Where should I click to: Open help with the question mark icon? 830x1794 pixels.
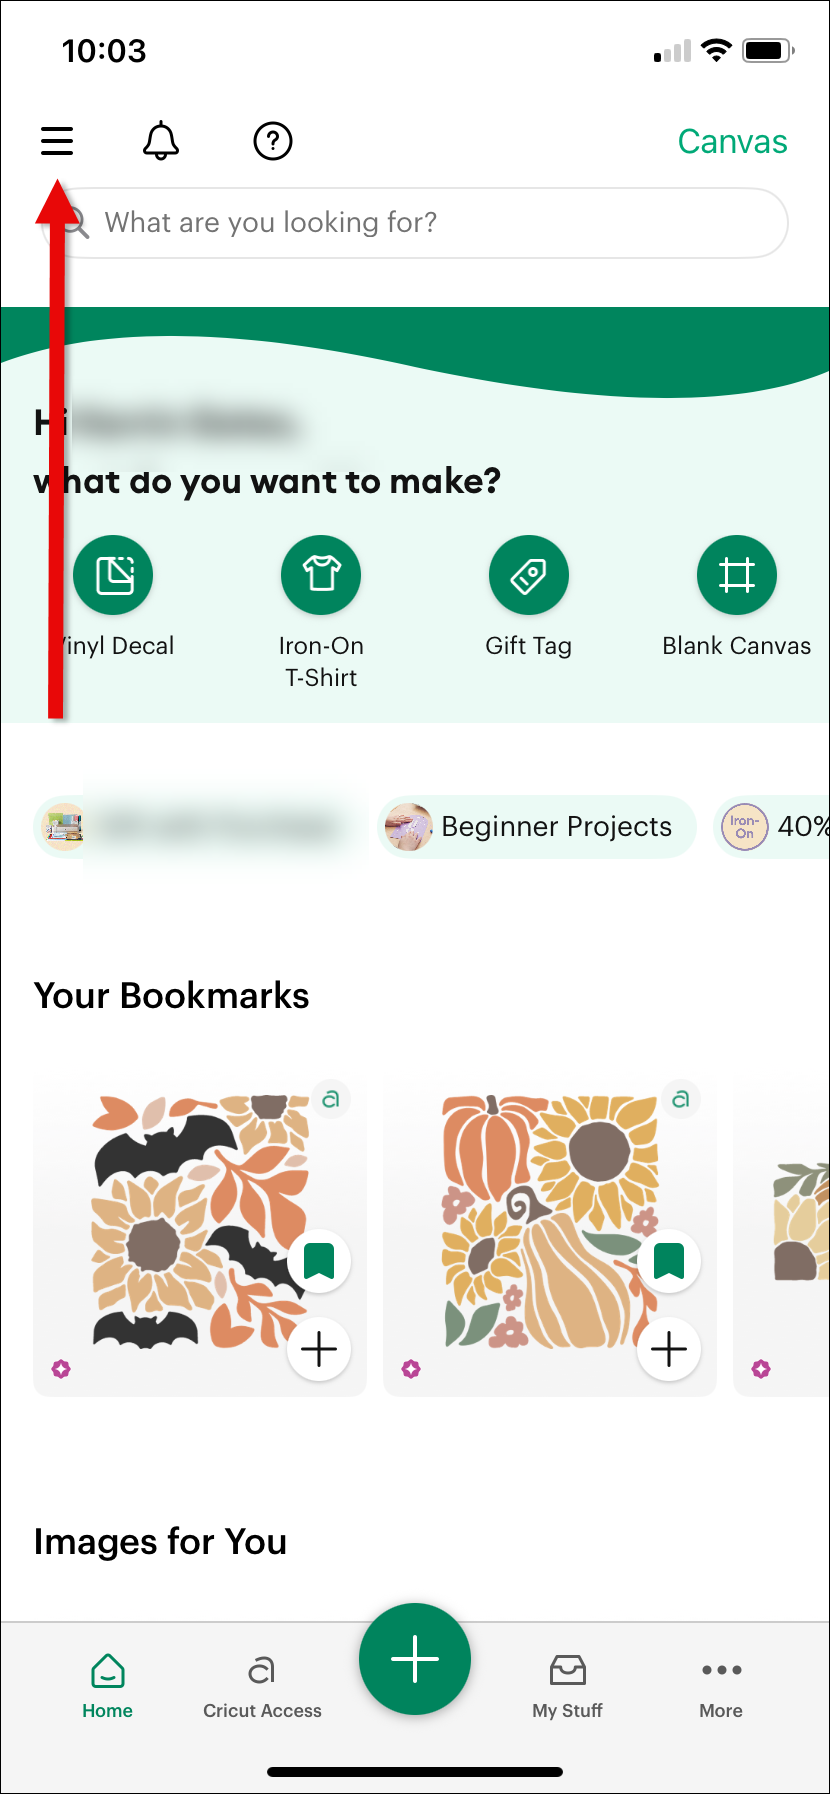click(272, 141)
